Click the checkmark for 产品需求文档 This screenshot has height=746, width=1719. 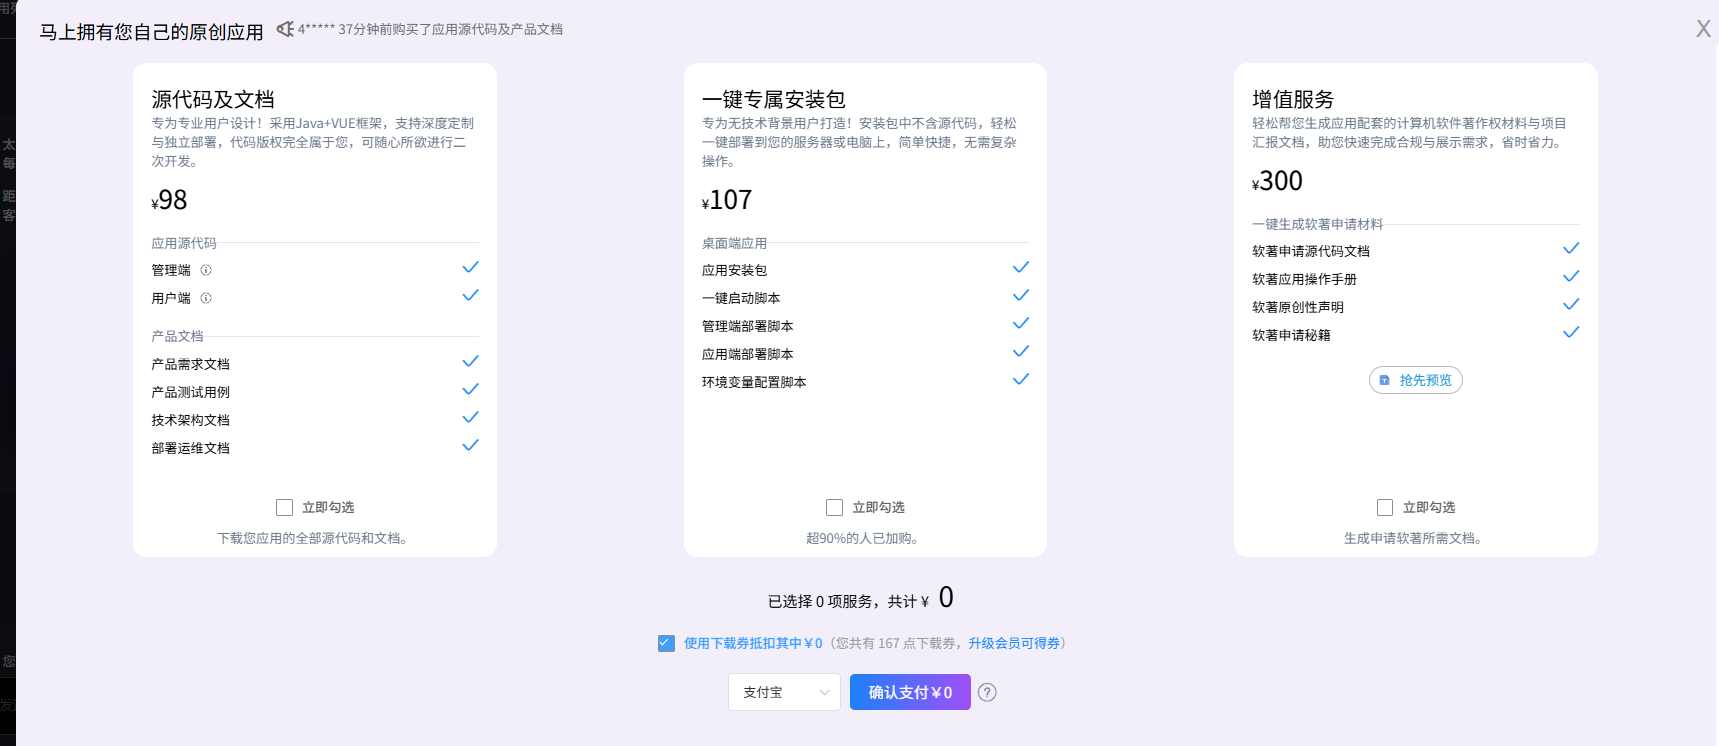[x=470, y=361]
